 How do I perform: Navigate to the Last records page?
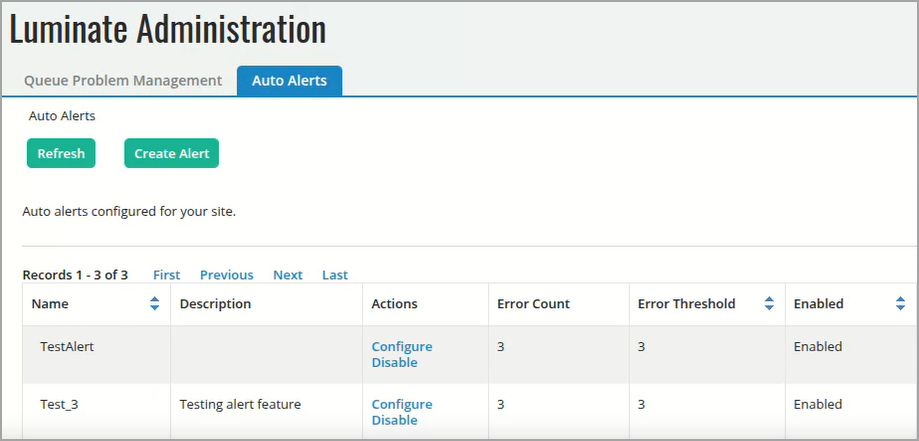(x=335, y=275)
